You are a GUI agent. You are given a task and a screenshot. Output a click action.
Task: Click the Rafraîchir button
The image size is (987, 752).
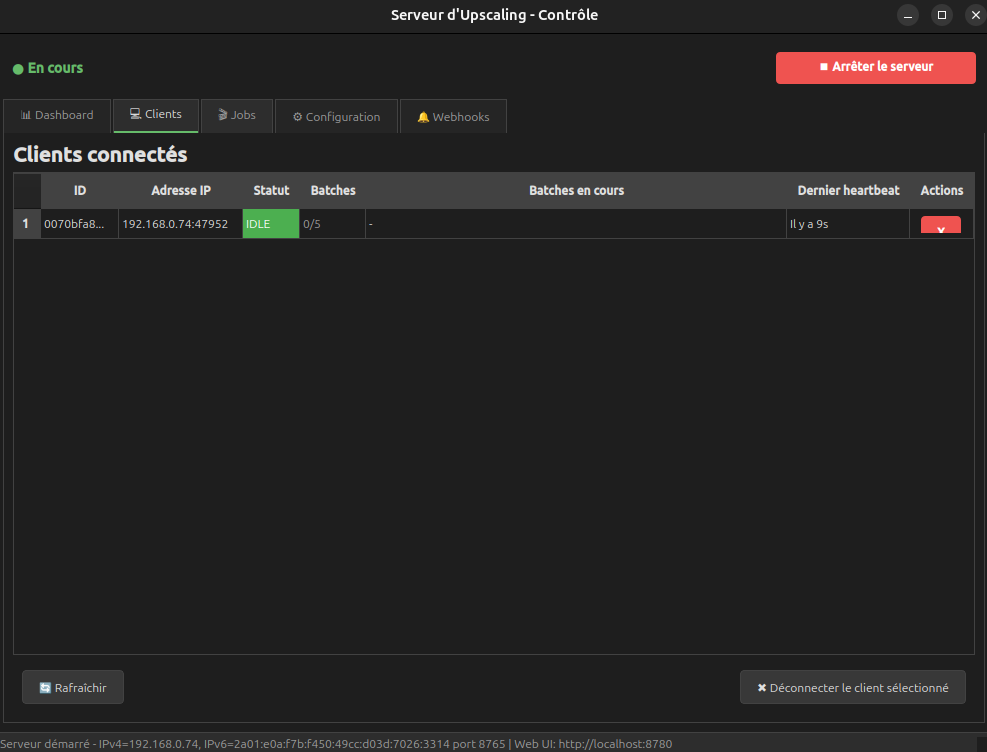coord(72,687)
